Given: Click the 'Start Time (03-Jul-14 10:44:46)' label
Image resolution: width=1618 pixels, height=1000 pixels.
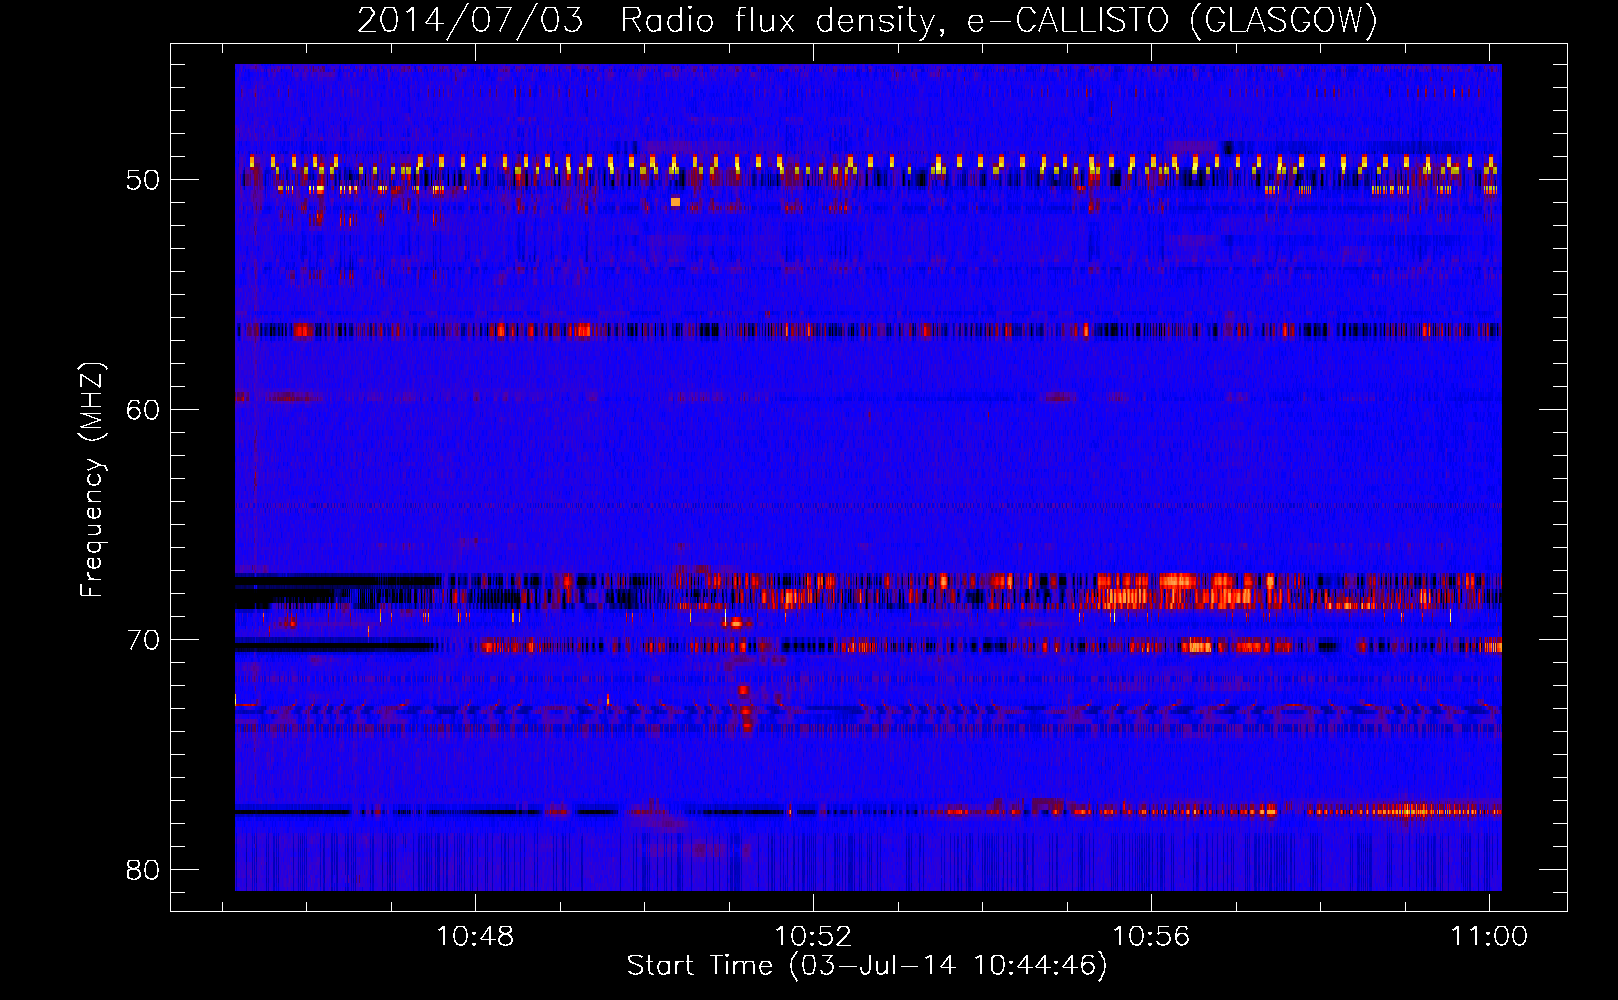Looking at the screenshot, I should point(867,966).
